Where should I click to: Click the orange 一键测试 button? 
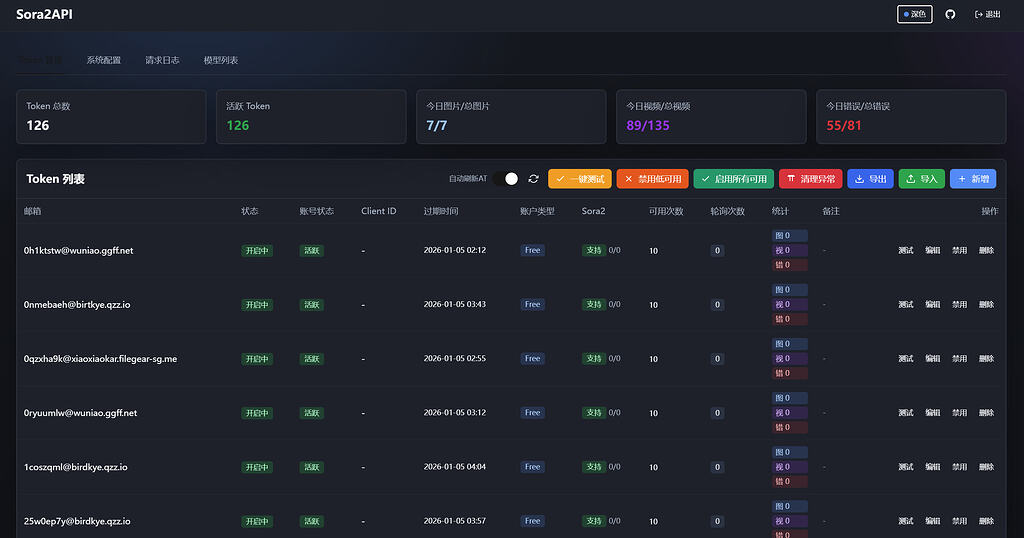tap(580, 179)
